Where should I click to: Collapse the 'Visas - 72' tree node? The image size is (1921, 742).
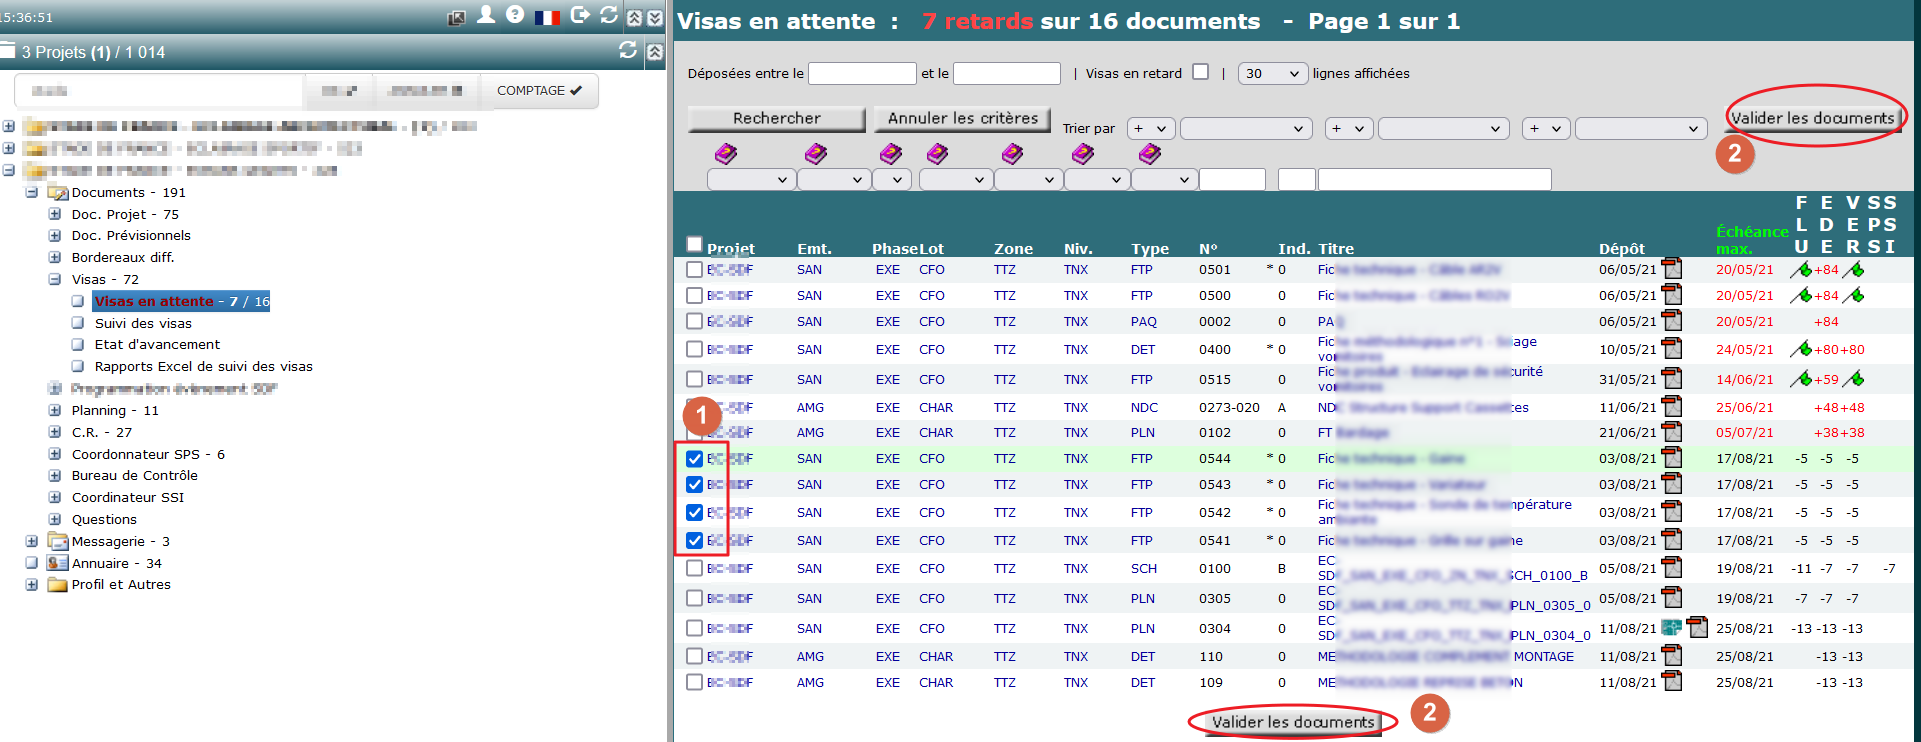(x=55, y=279)
